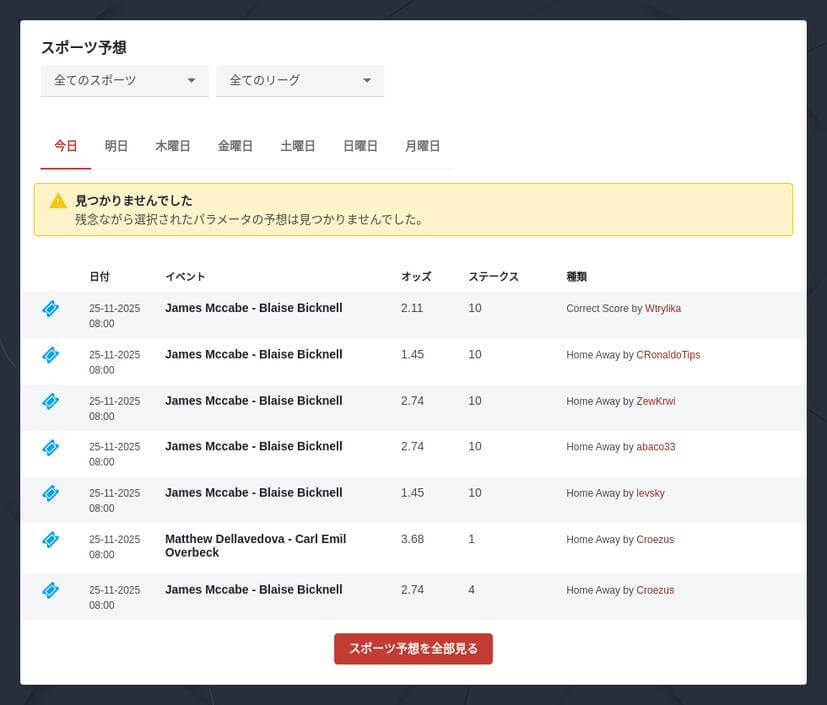The height and width of the screenshot is (705, 827).
Task: Click yellow warning triangle icon in alert
Action: point(58,200)
